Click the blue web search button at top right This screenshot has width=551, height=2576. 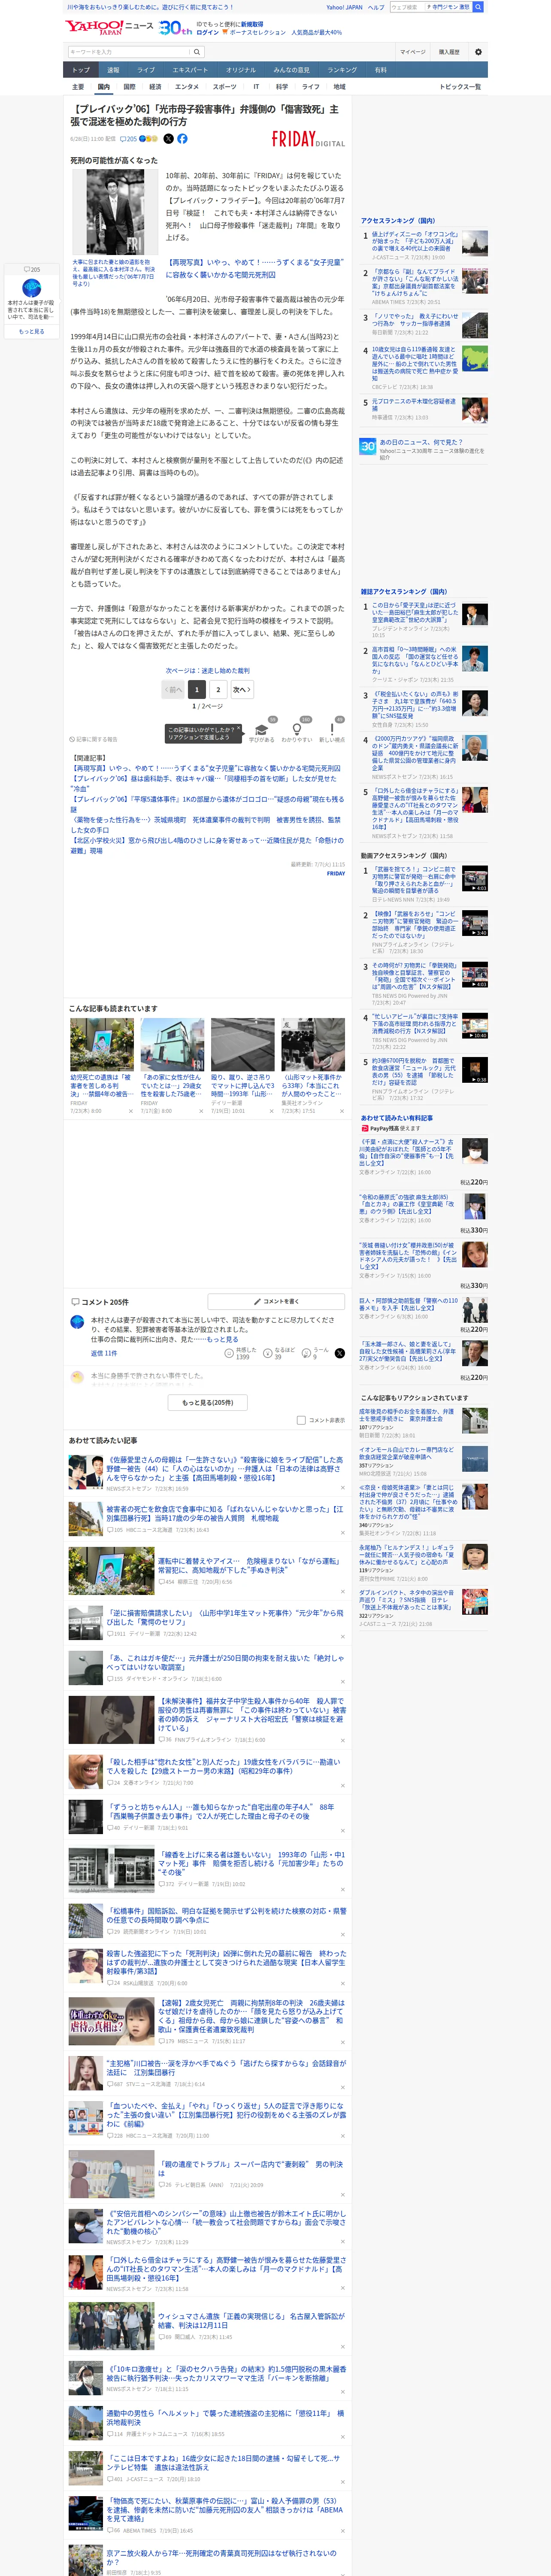click(478, 7)
